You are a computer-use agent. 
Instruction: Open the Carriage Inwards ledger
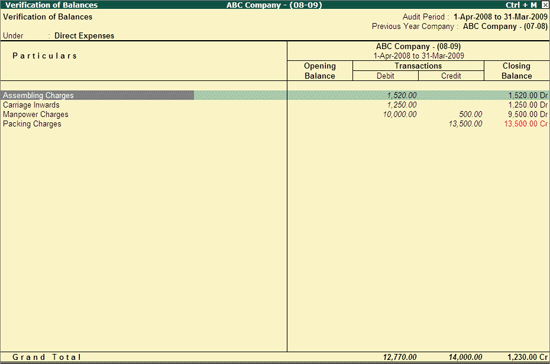[x=31, y=105]
